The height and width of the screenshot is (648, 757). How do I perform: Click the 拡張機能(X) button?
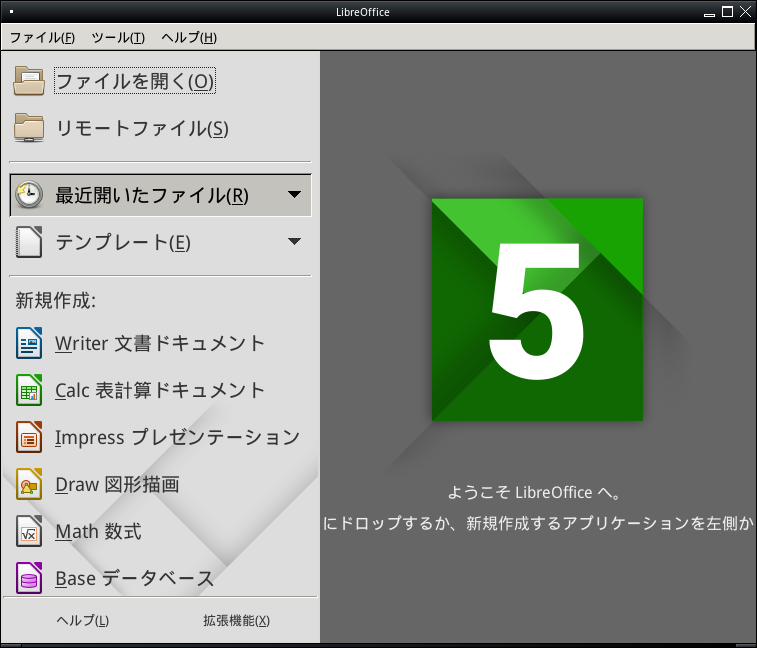tap(237, 620)
